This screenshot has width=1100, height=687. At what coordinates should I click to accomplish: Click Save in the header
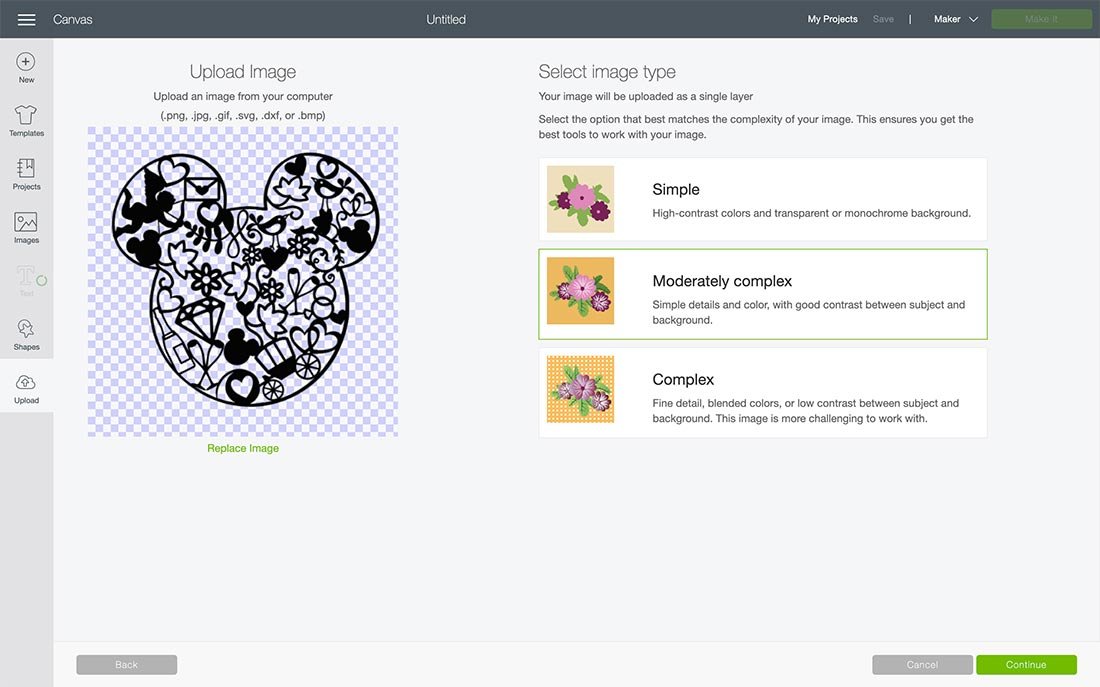tap(883, 19)
